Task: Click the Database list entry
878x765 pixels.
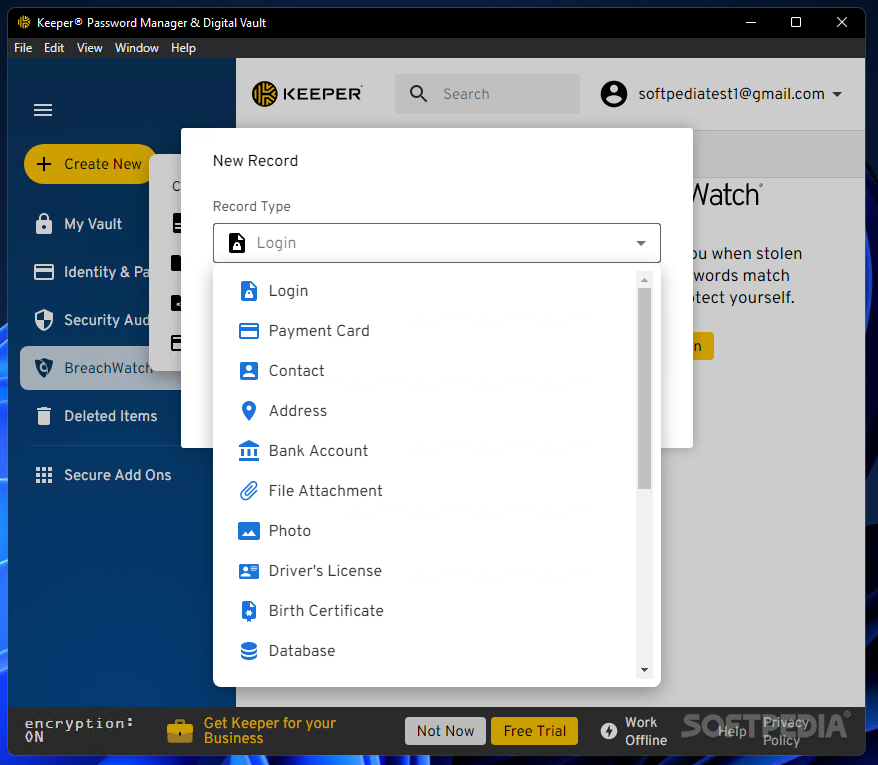Action: tap(424, 651)
